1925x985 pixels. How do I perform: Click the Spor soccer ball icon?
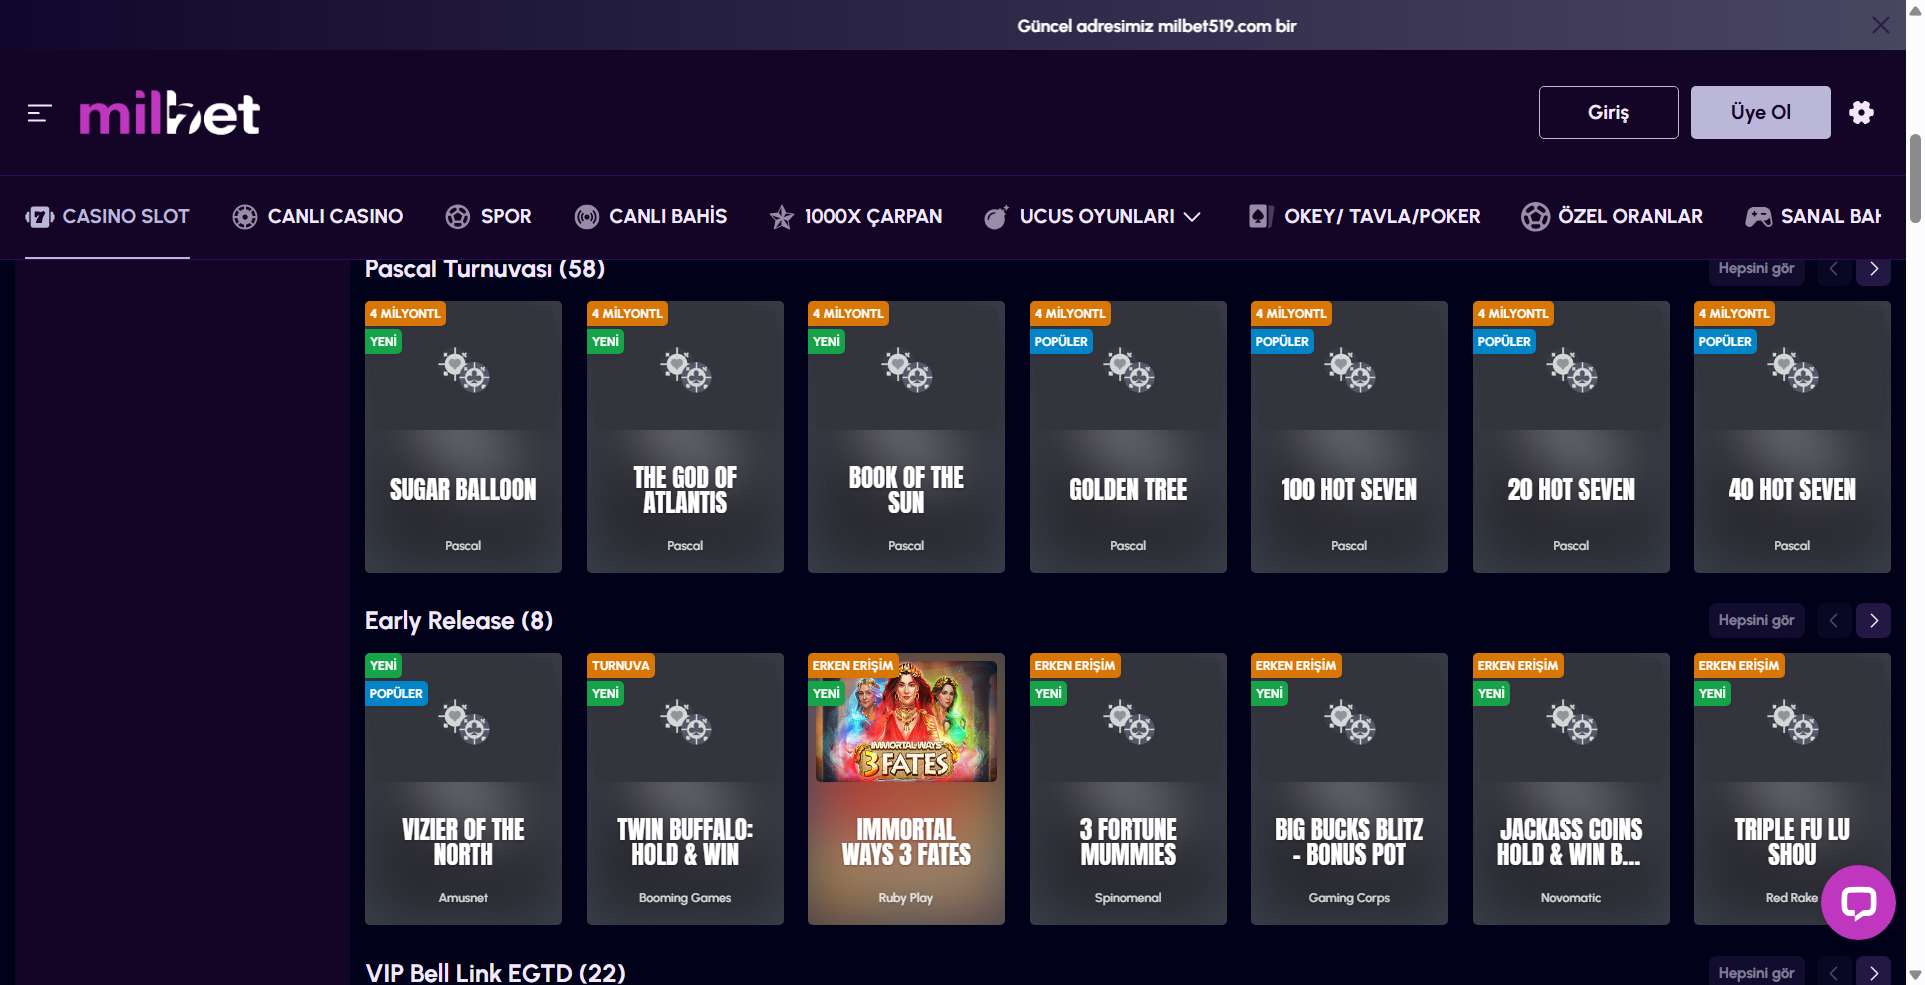458,217
